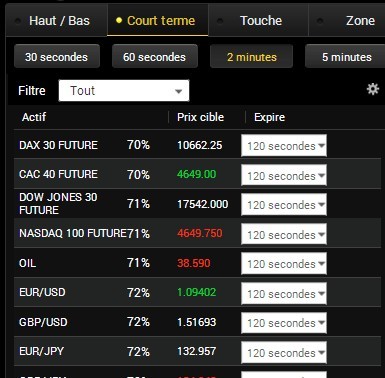
Task: Click the Filtre label
Action: 32,91
